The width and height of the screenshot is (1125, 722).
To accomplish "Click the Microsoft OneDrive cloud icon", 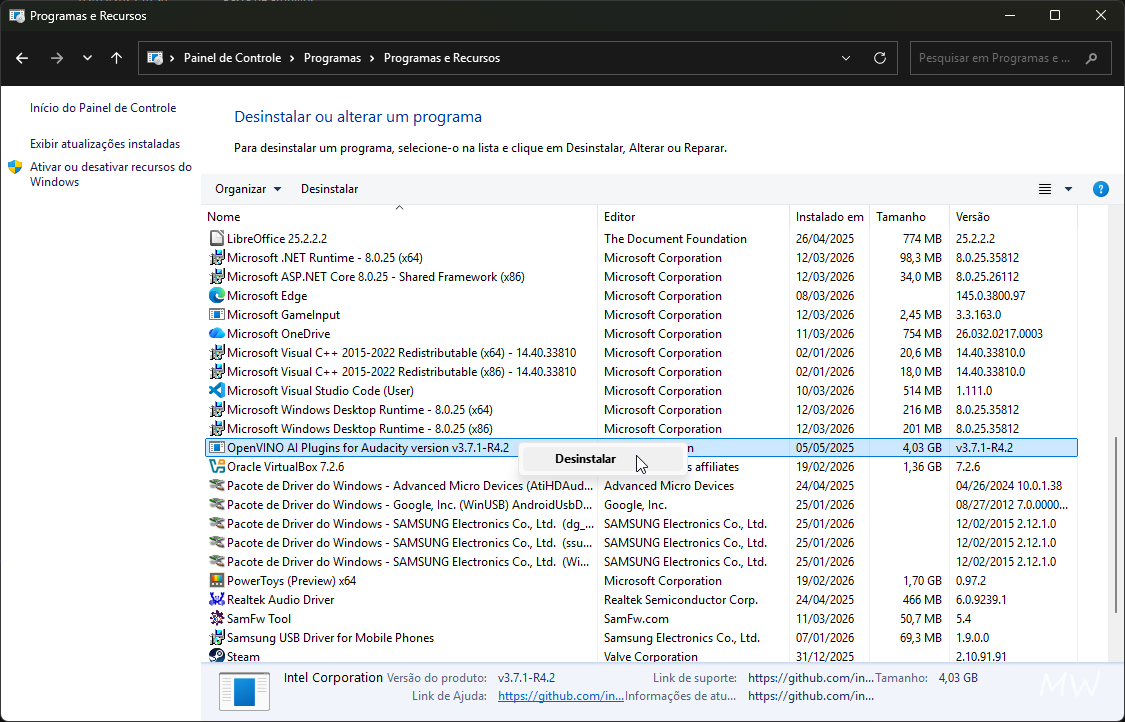I will (x=218, y=333).
